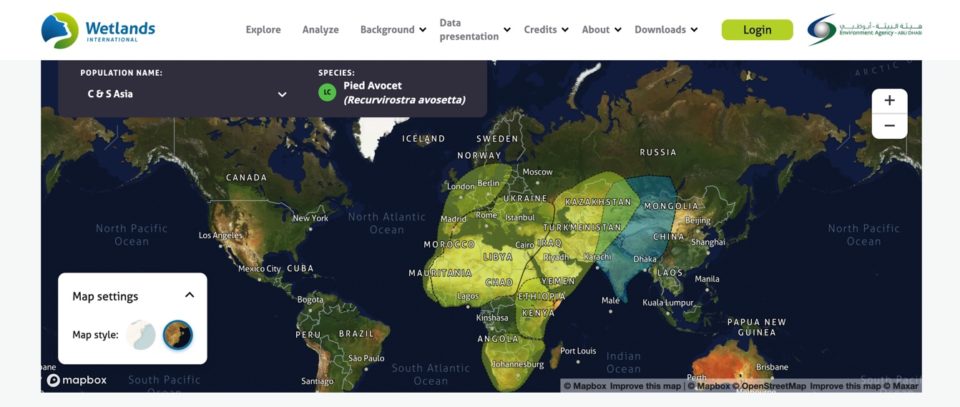Zoom out the map with minus button
This screenshot has width=960, height=407.
coord(890,126)
